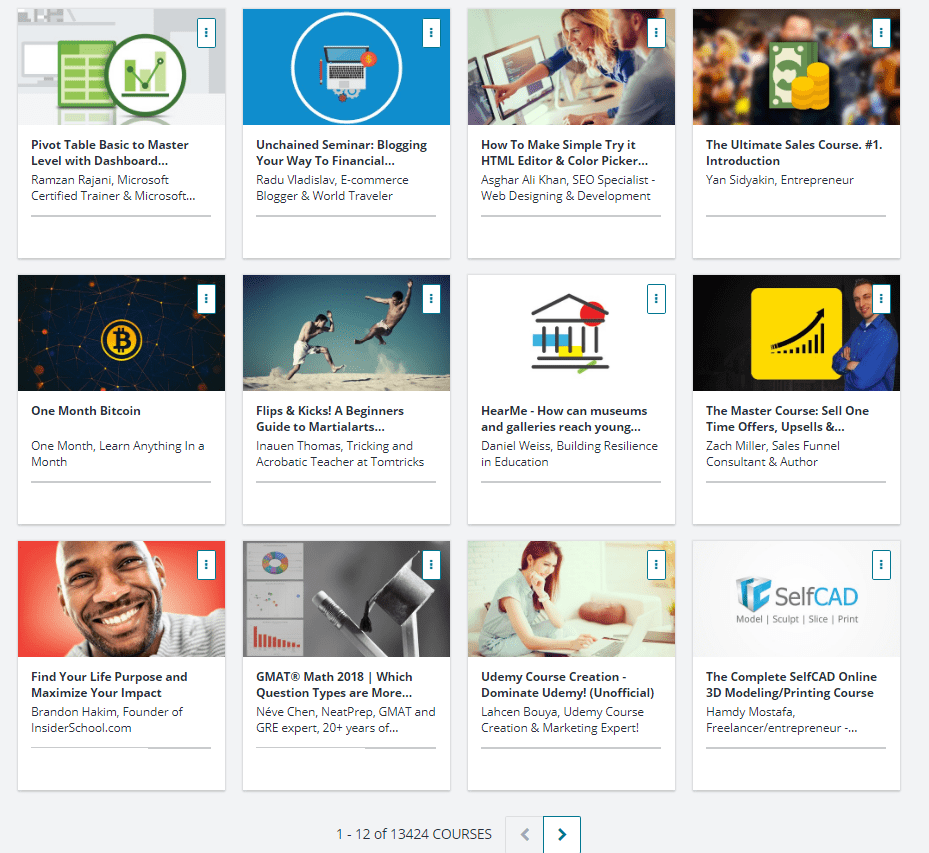Click kebab menu on Flips & Kicks card
The width and height of the screenshot is (929, 853).
click(x=431, y=298)
